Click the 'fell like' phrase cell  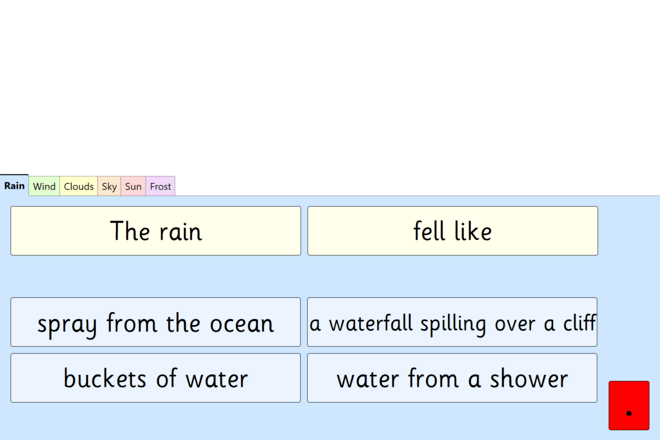coord(452,231)
